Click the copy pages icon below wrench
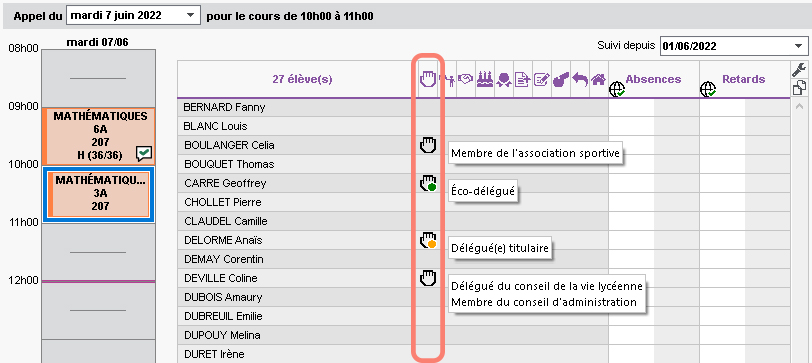 [x=799, y=89]
